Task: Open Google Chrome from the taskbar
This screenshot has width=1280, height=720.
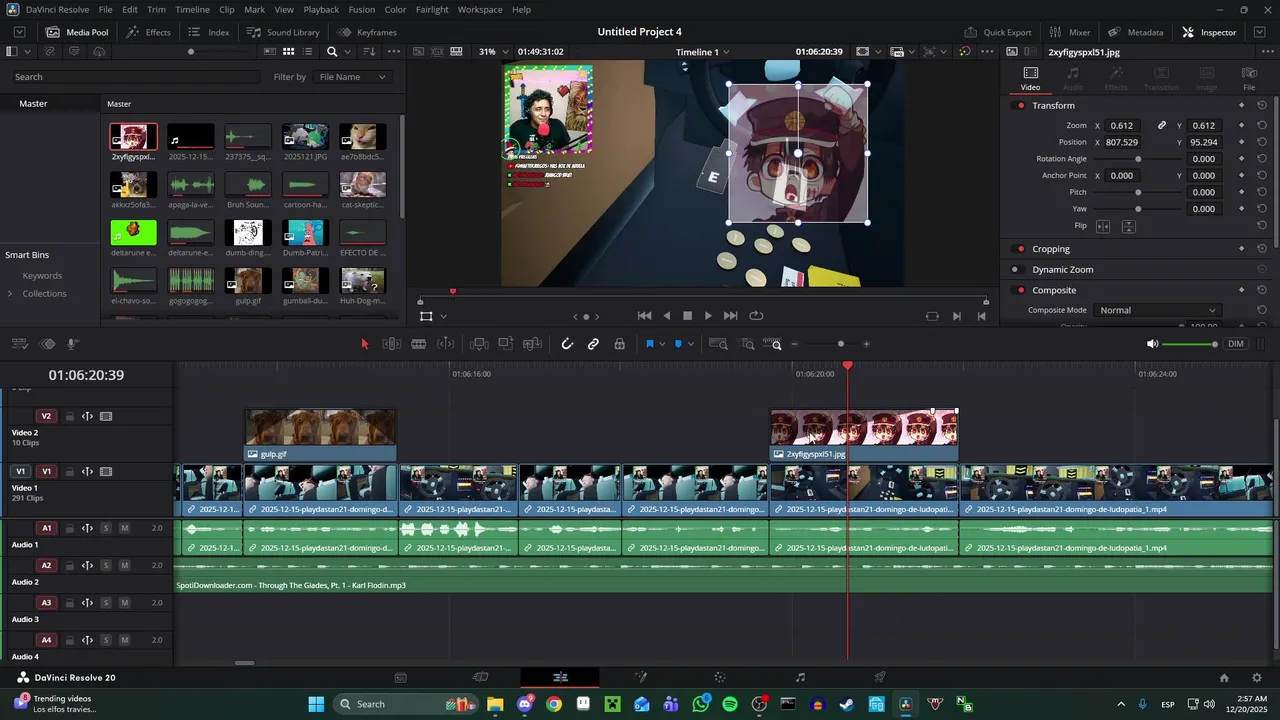Action: (x=554, y=704)
